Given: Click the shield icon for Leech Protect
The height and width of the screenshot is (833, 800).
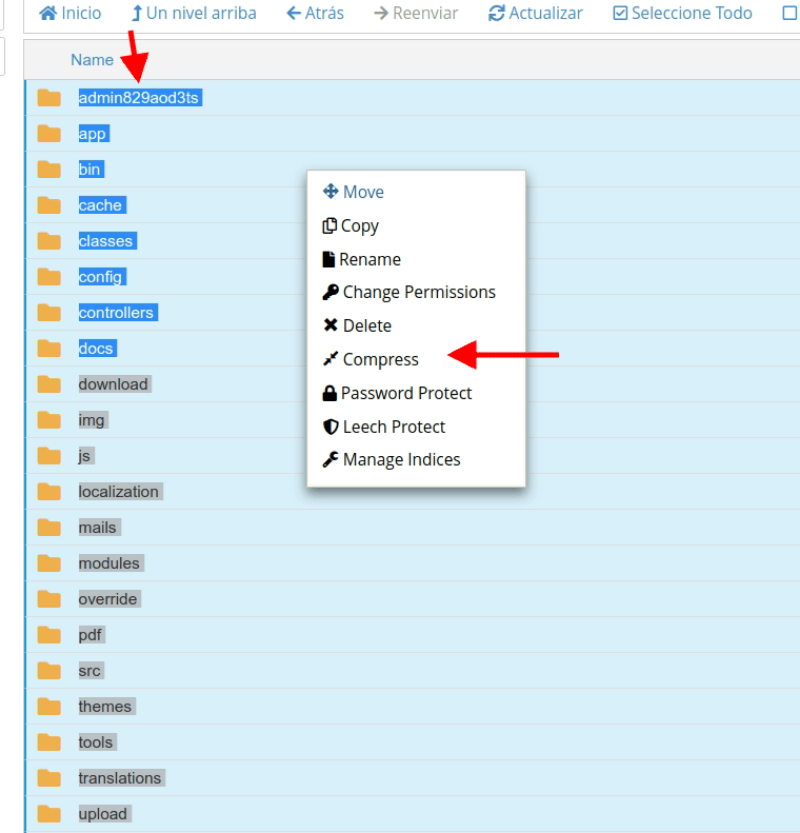Looking at the screenshot, I should [330, 427].
